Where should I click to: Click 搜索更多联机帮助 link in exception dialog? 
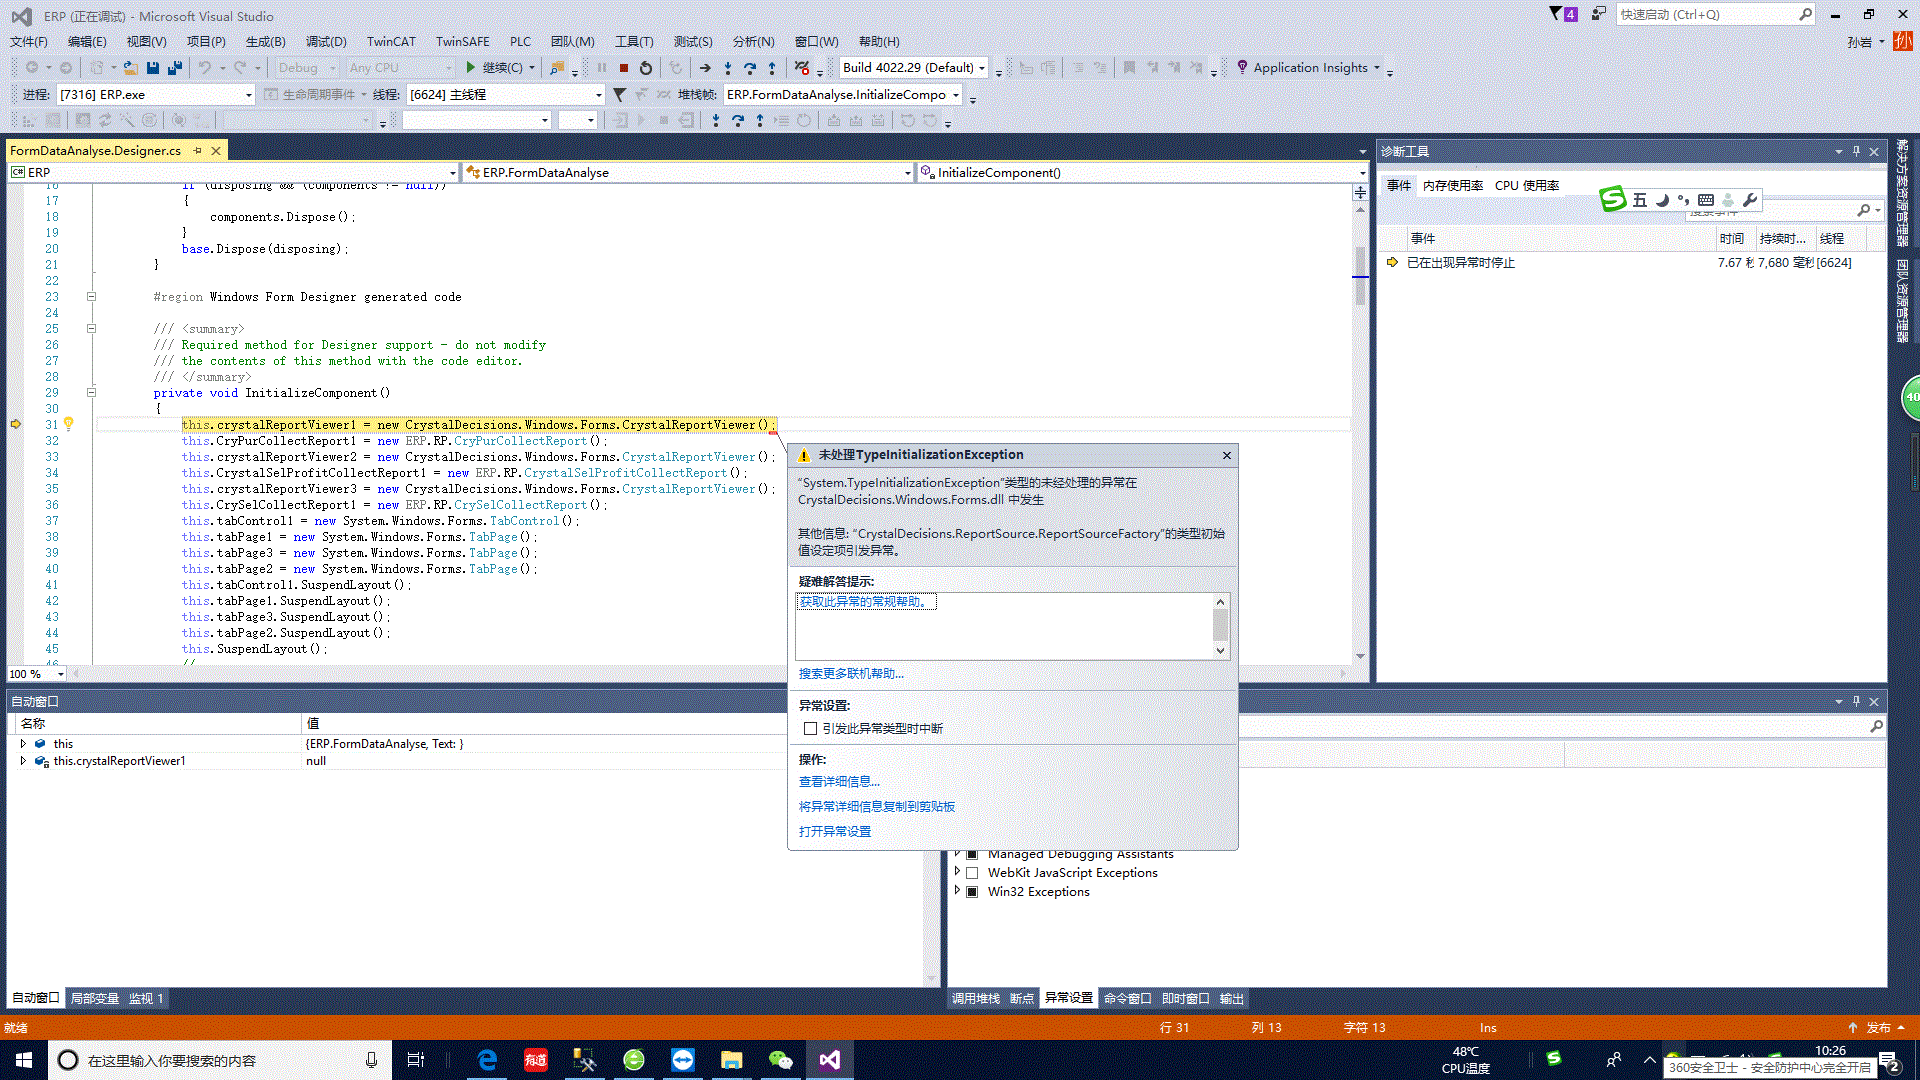pos(851,674)
